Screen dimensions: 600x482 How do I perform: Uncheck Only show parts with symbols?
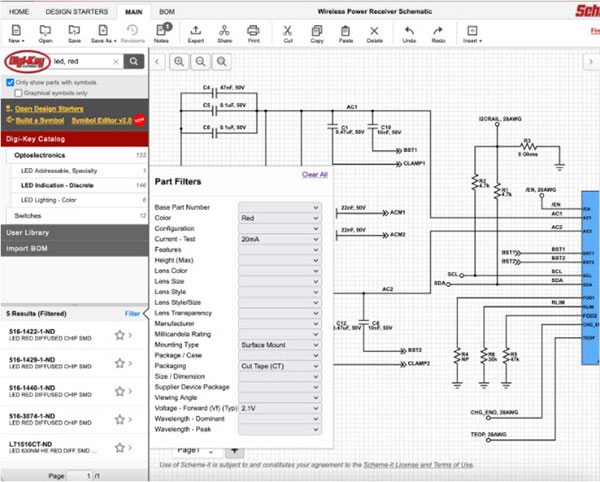tap(11, 82)
